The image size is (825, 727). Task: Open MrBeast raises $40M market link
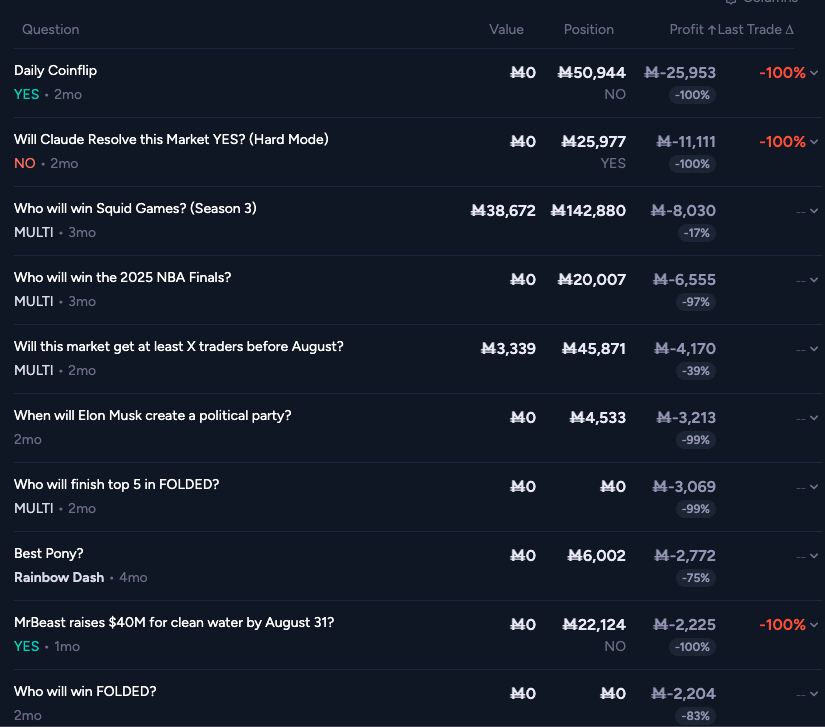point(174,623)
